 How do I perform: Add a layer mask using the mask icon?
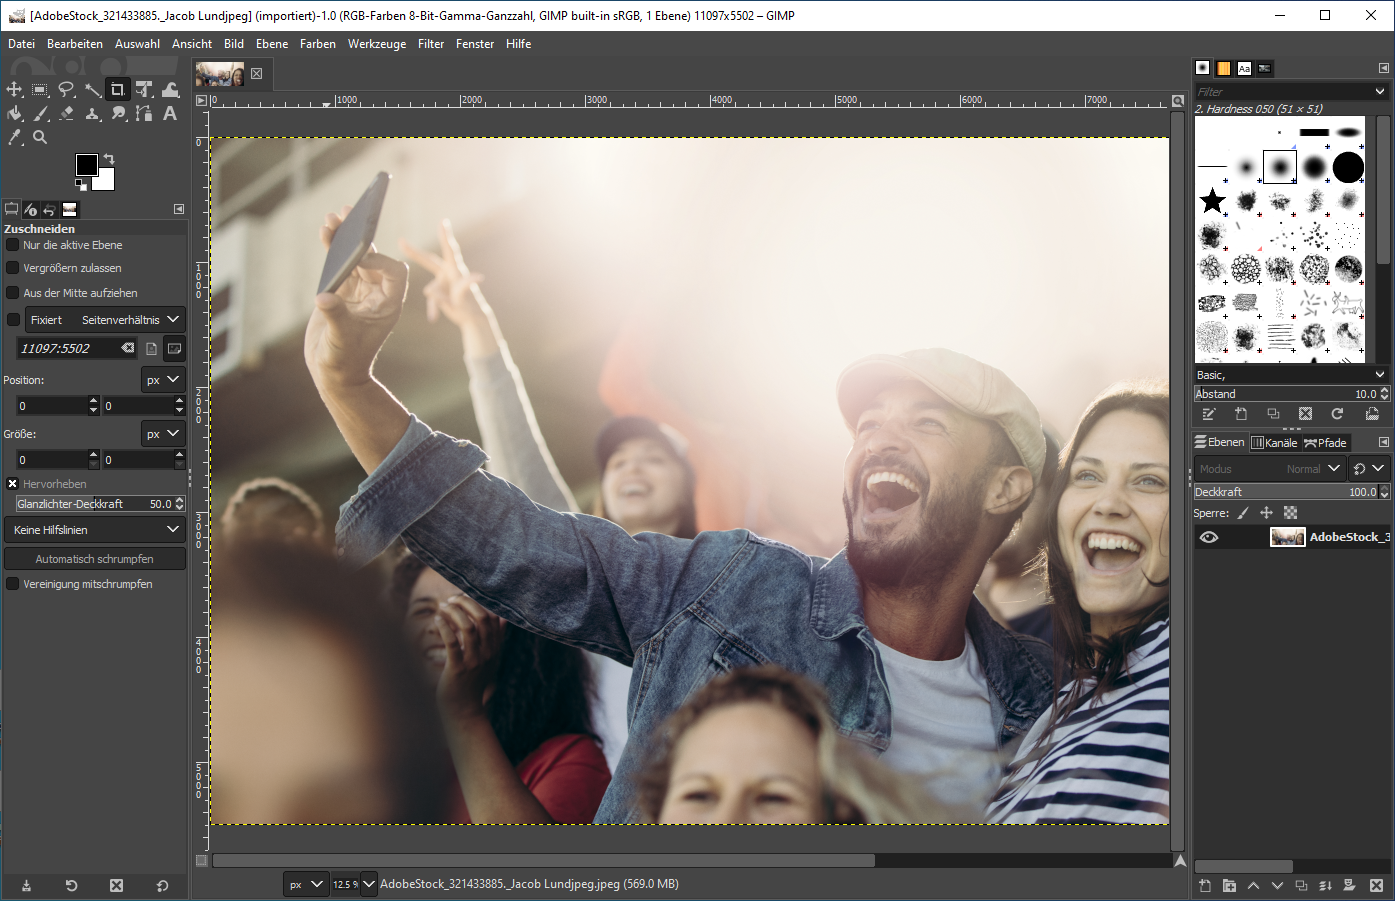click(1349, 886)
